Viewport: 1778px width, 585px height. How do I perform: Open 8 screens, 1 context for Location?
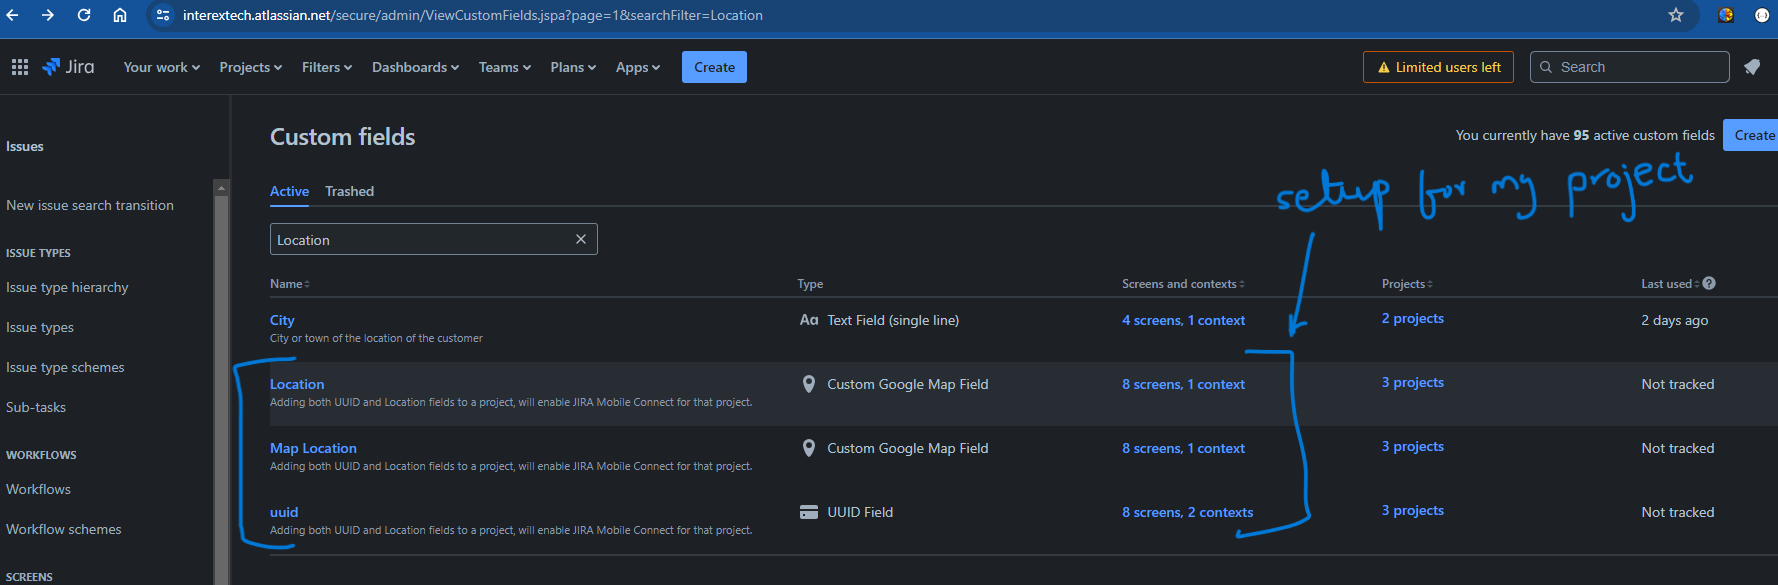click(x=1183, y=384)
